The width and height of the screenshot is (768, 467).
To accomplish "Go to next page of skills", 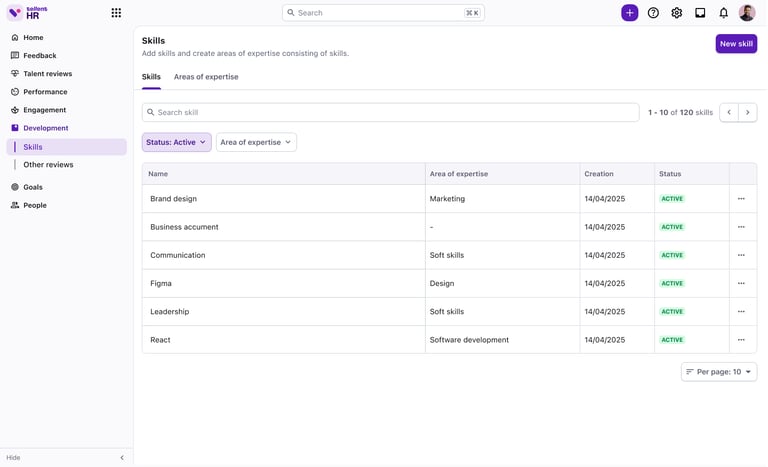I will click(x=747, y=112).
